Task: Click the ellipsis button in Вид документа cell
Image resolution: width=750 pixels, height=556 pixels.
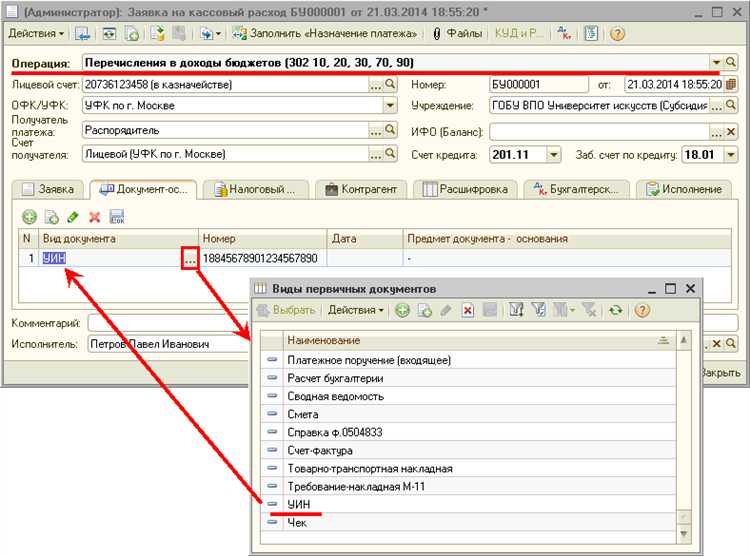Action: point(189,259)
